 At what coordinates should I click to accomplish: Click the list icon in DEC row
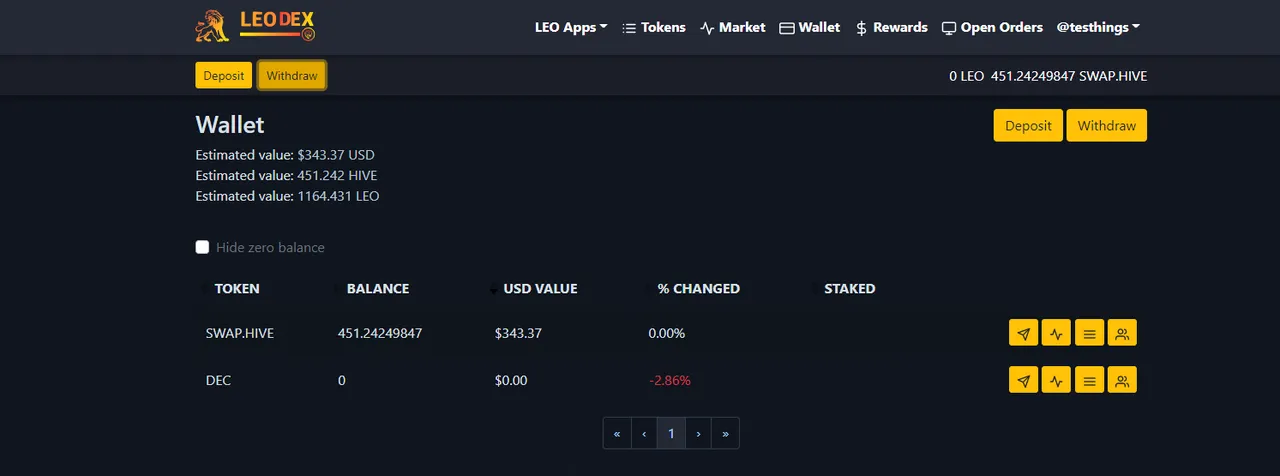(x=1089, y=380)
